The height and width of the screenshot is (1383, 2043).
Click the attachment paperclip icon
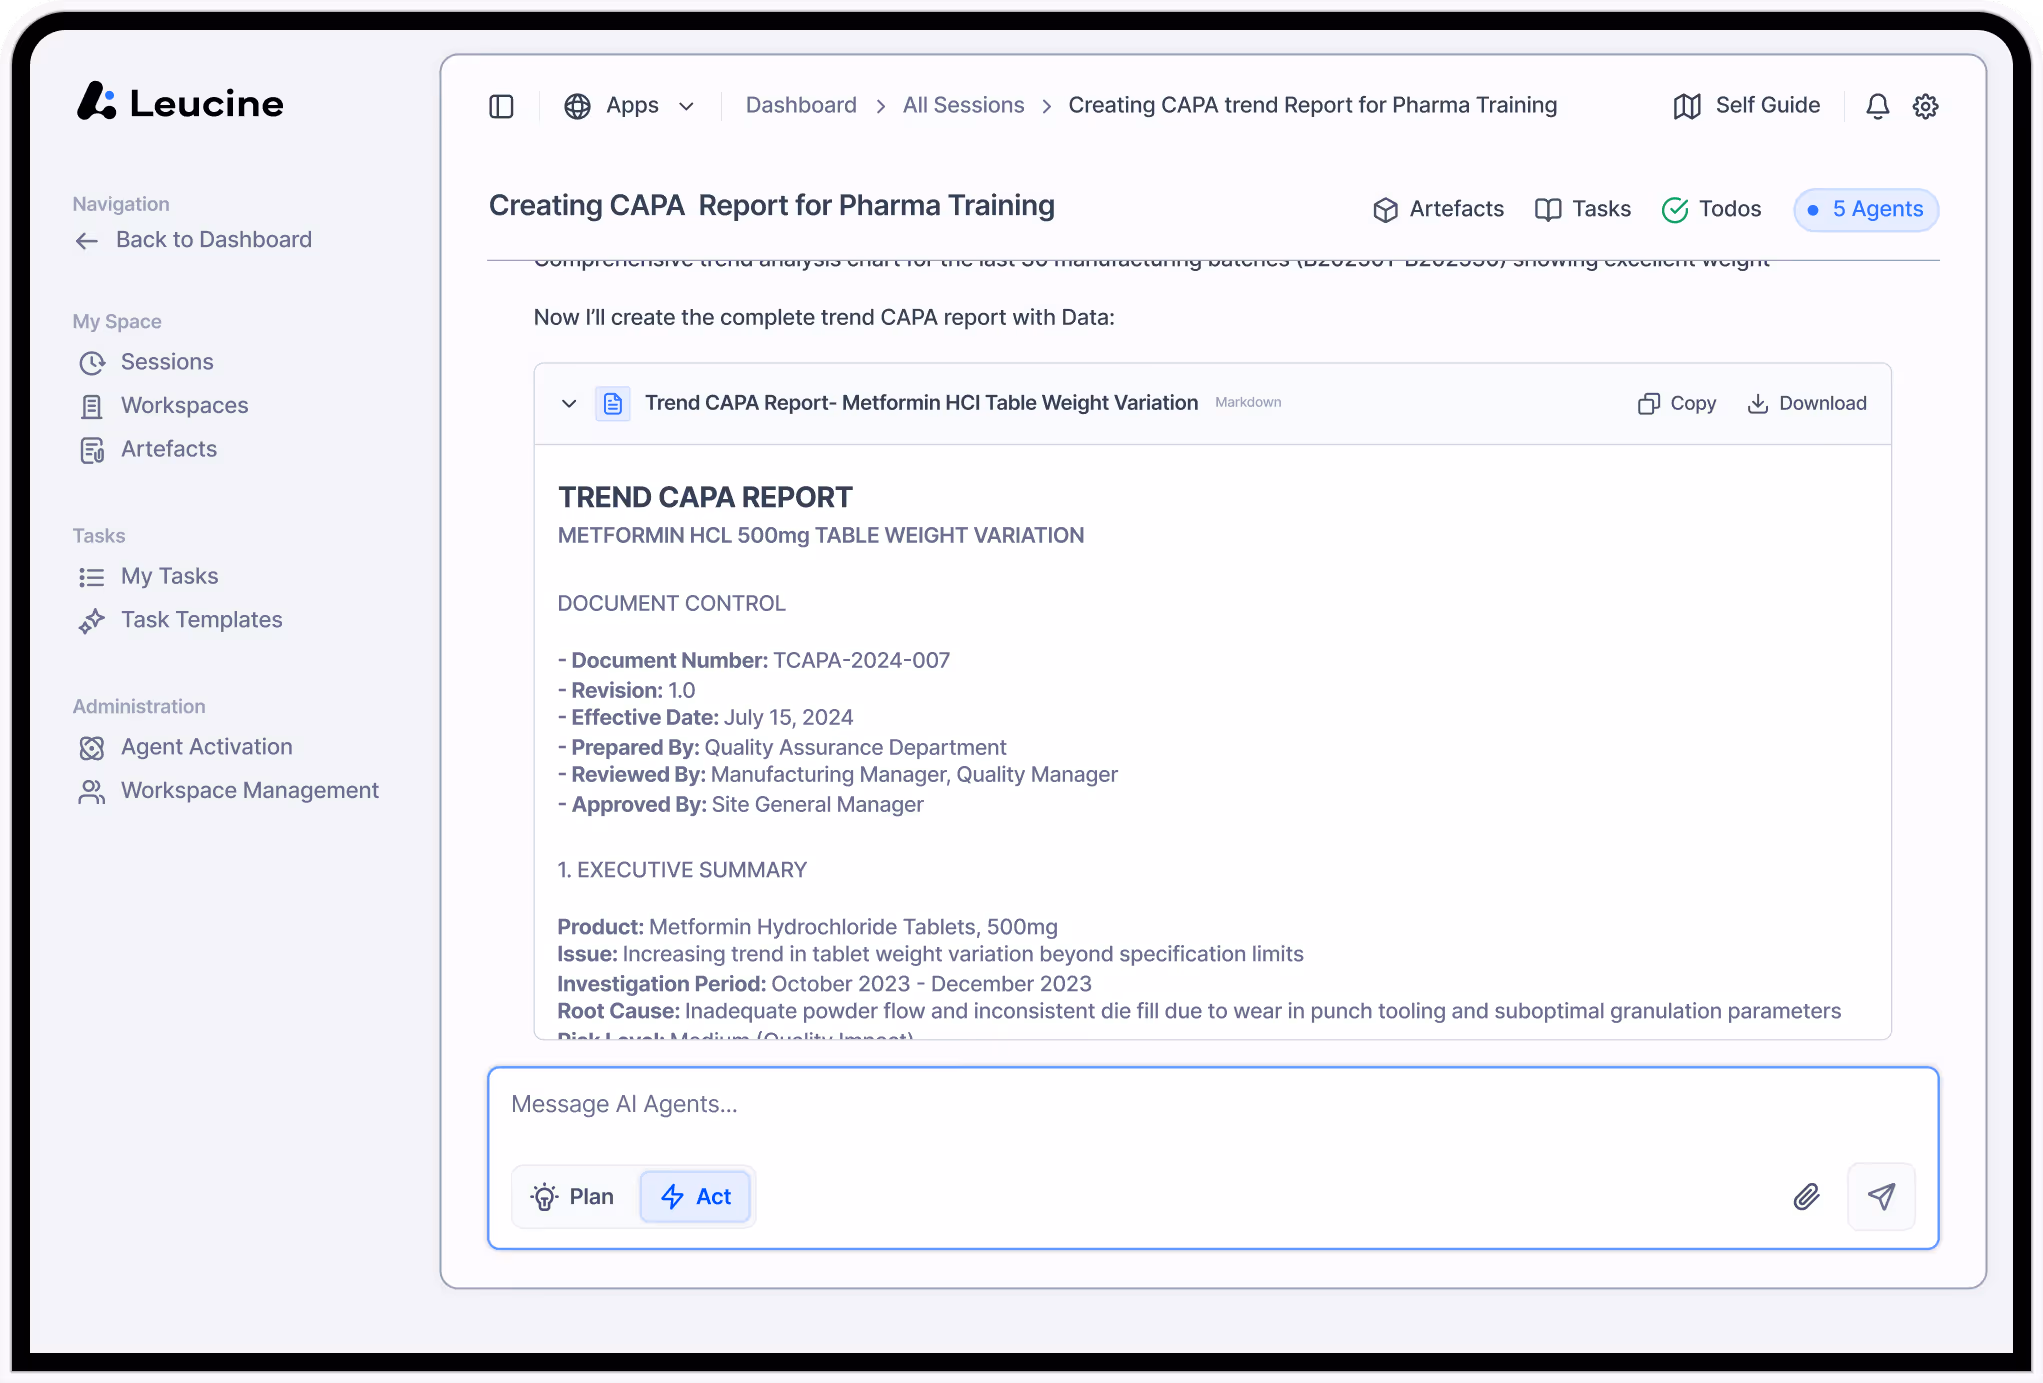pyautogui.click(x=1806, y=1196)
